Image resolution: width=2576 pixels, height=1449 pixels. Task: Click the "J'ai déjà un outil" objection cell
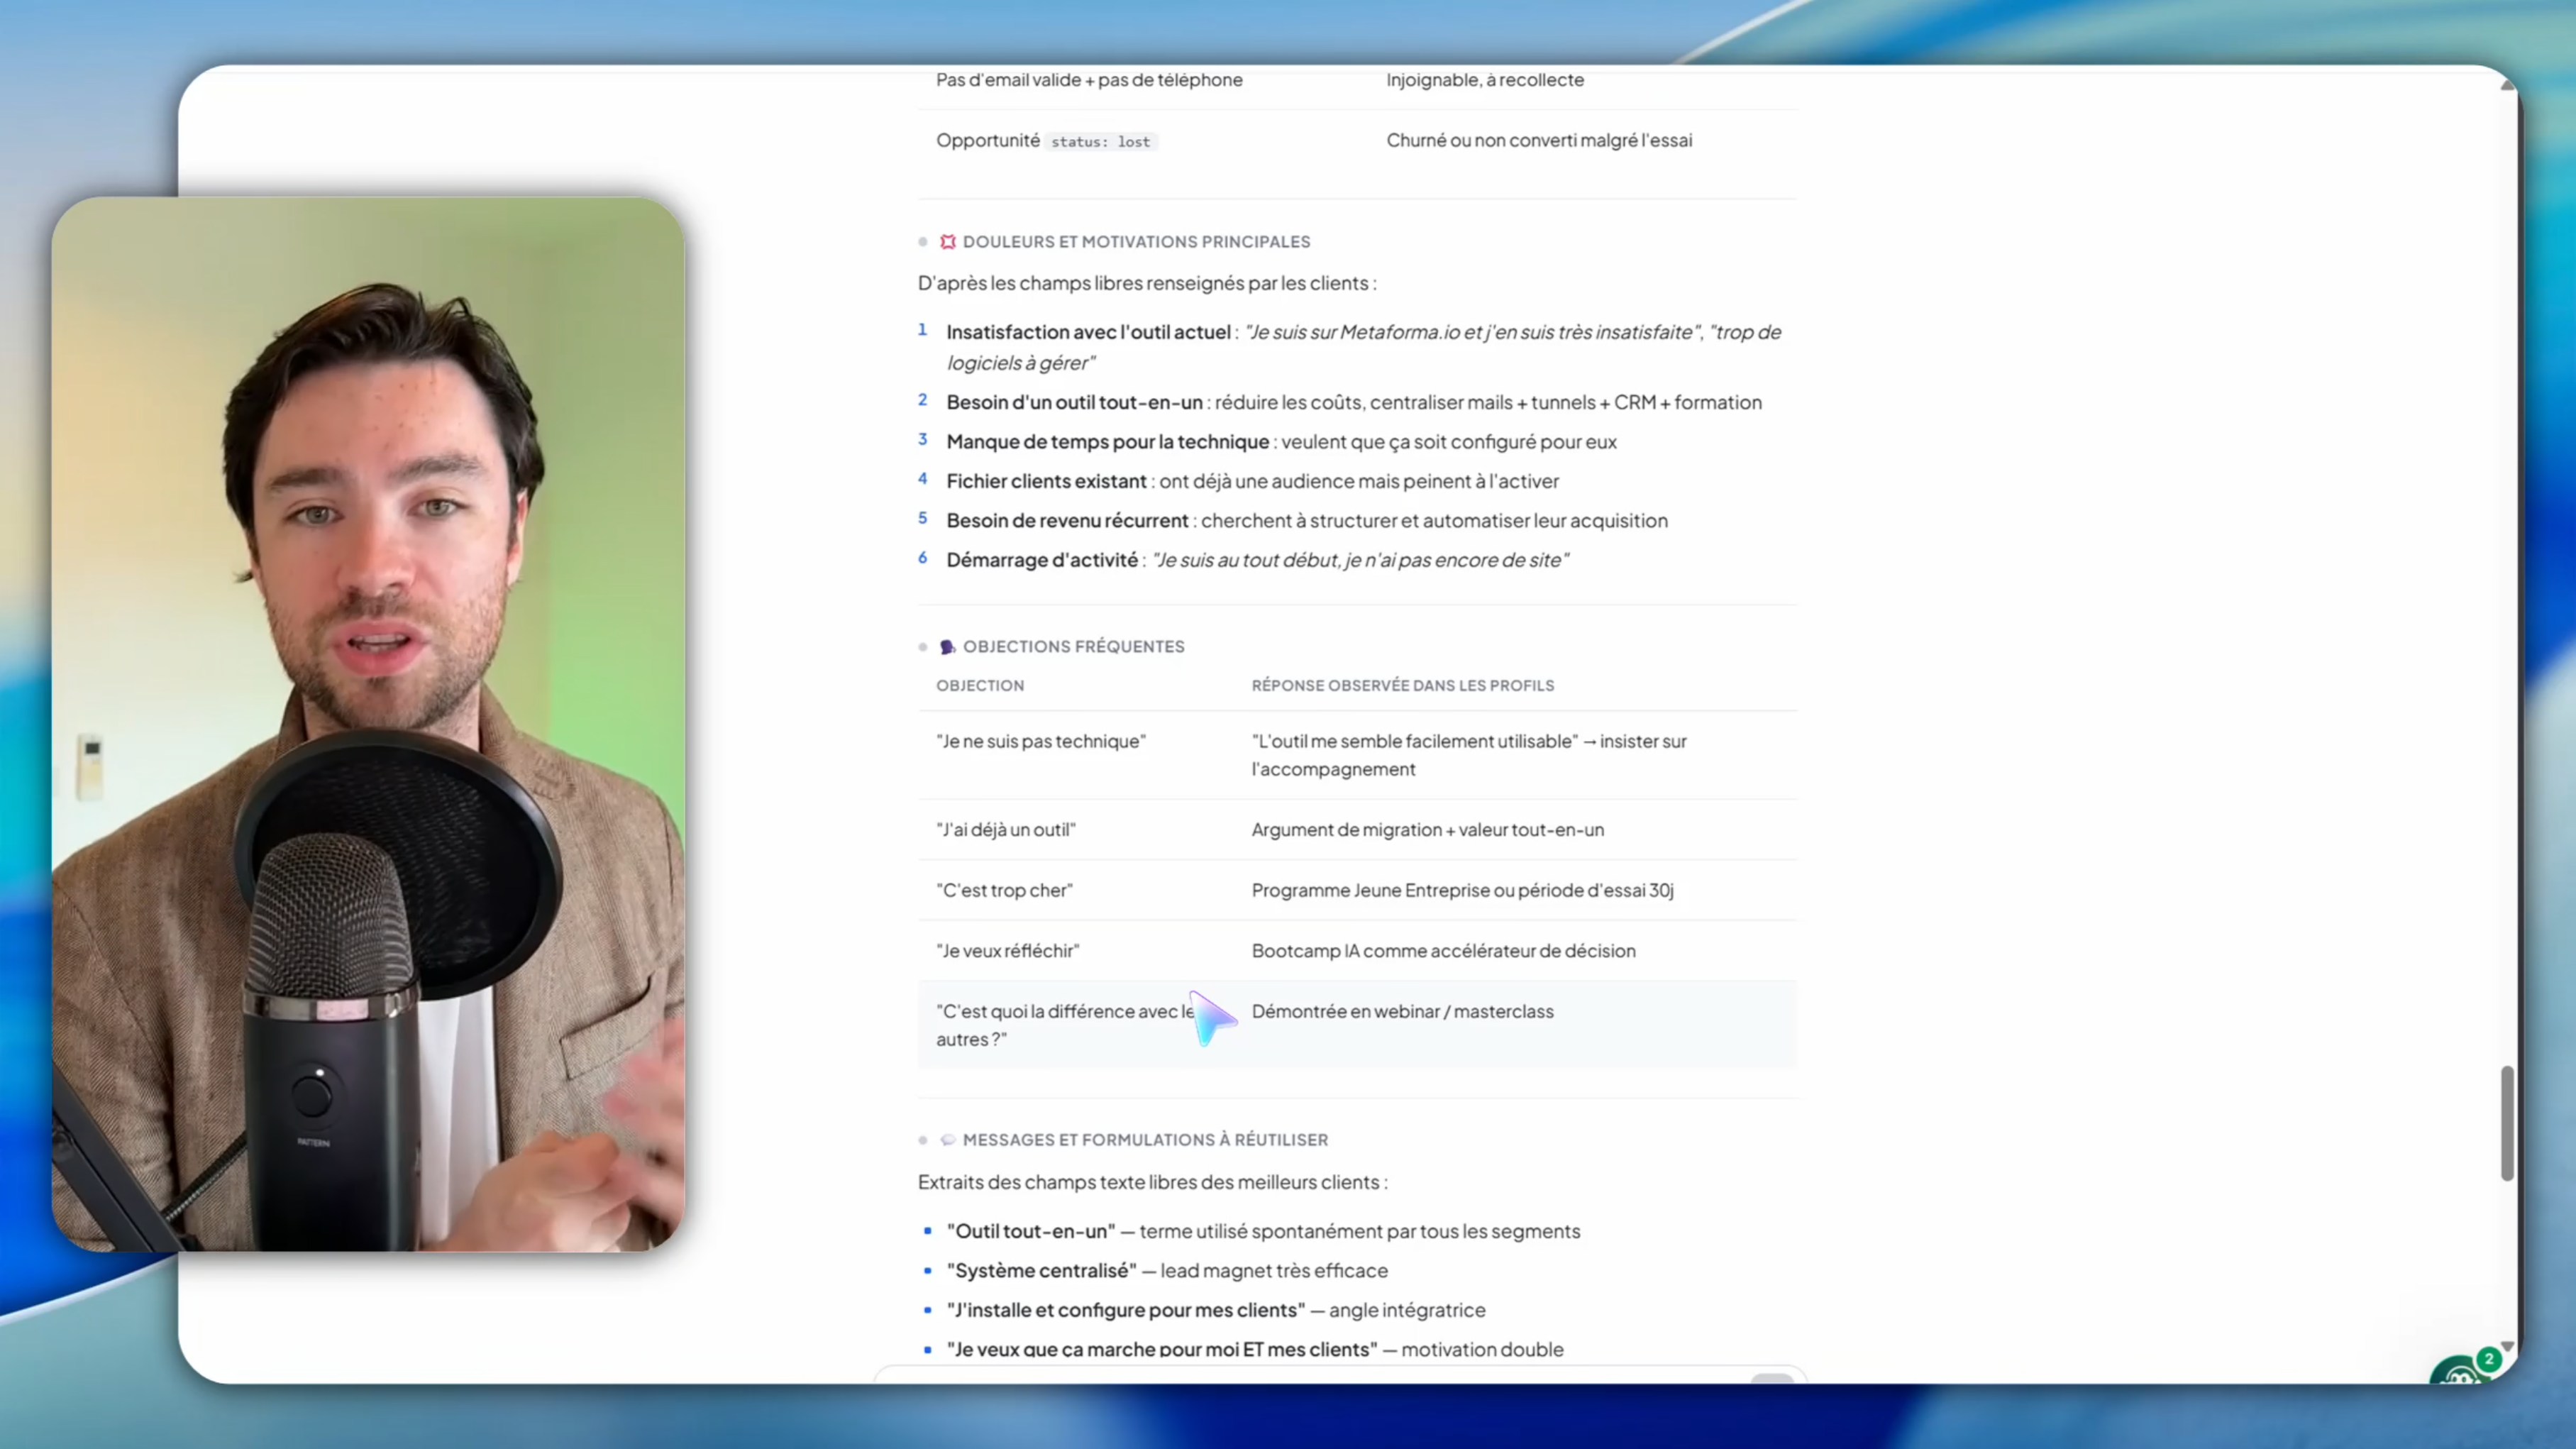click(x=1006, y=830)
